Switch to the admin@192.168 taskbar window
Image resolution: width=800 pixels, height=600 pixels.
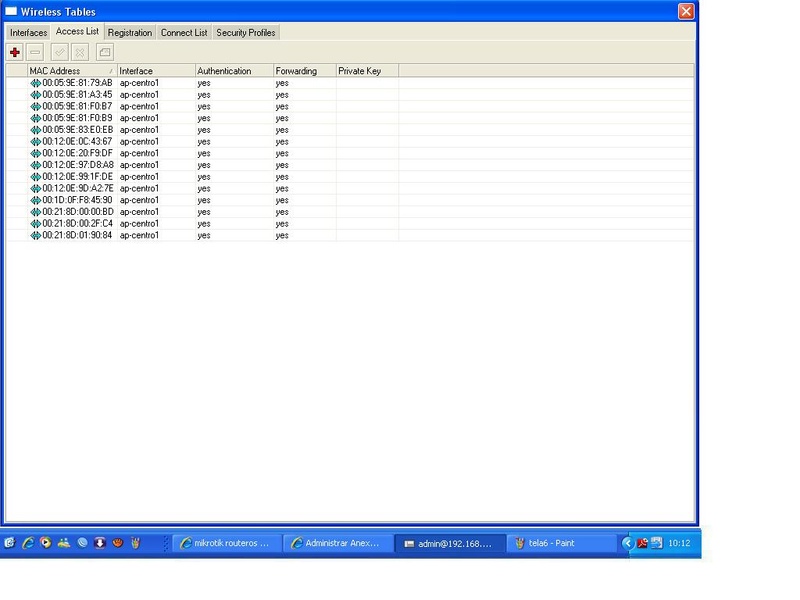click(x=451, y=543)
